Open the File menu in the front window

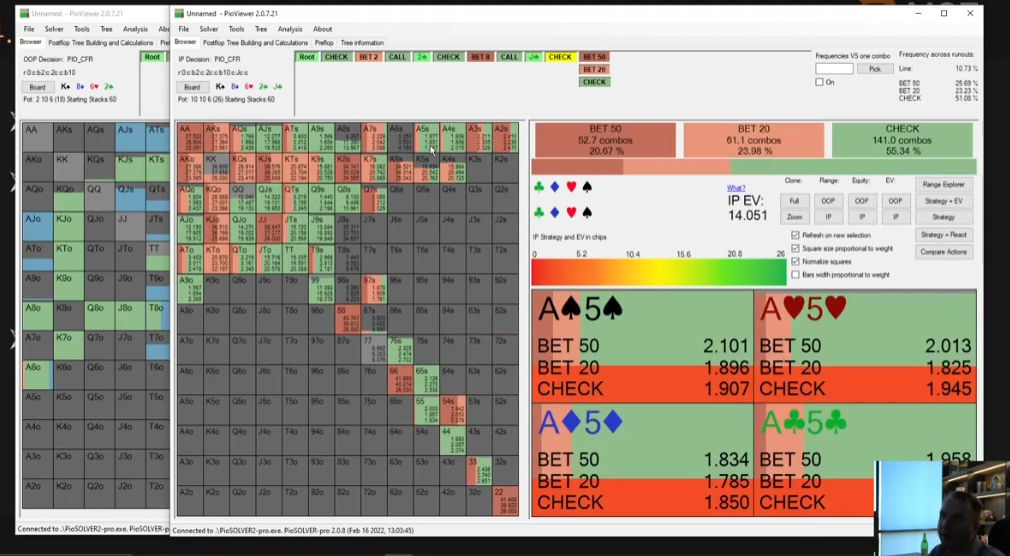coord(184,29)
